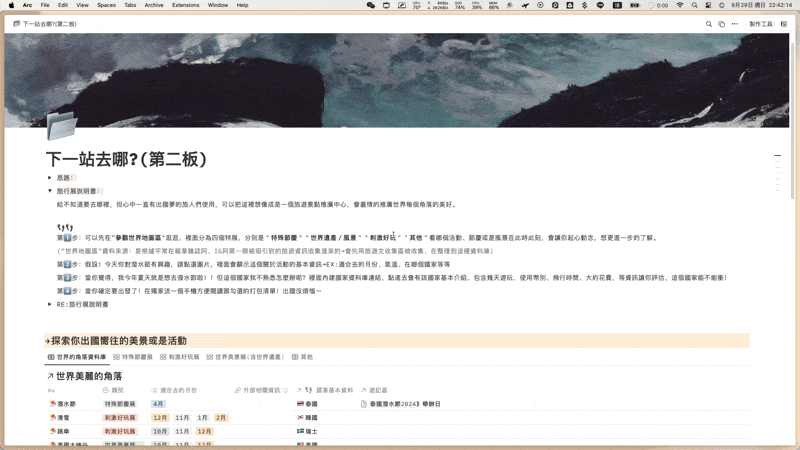Click heading 探索你出國嚮往的美景或是活動
Image resolution: width=800 pixels, height=450 pixels.
[119, 341]
